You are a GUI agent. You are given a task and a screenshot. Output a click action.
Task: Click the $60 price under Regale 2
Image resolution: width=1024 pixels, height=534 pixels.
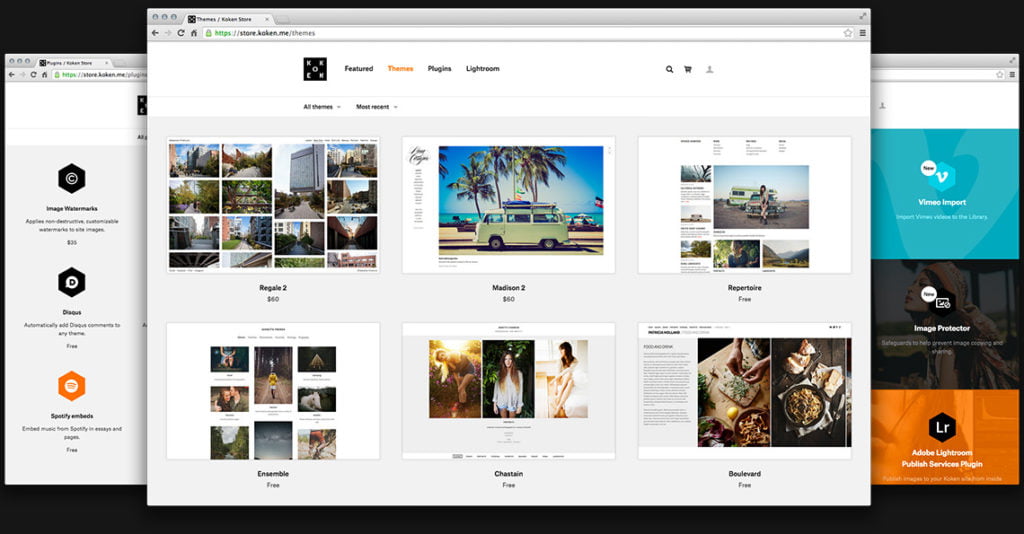coord(273,300)
